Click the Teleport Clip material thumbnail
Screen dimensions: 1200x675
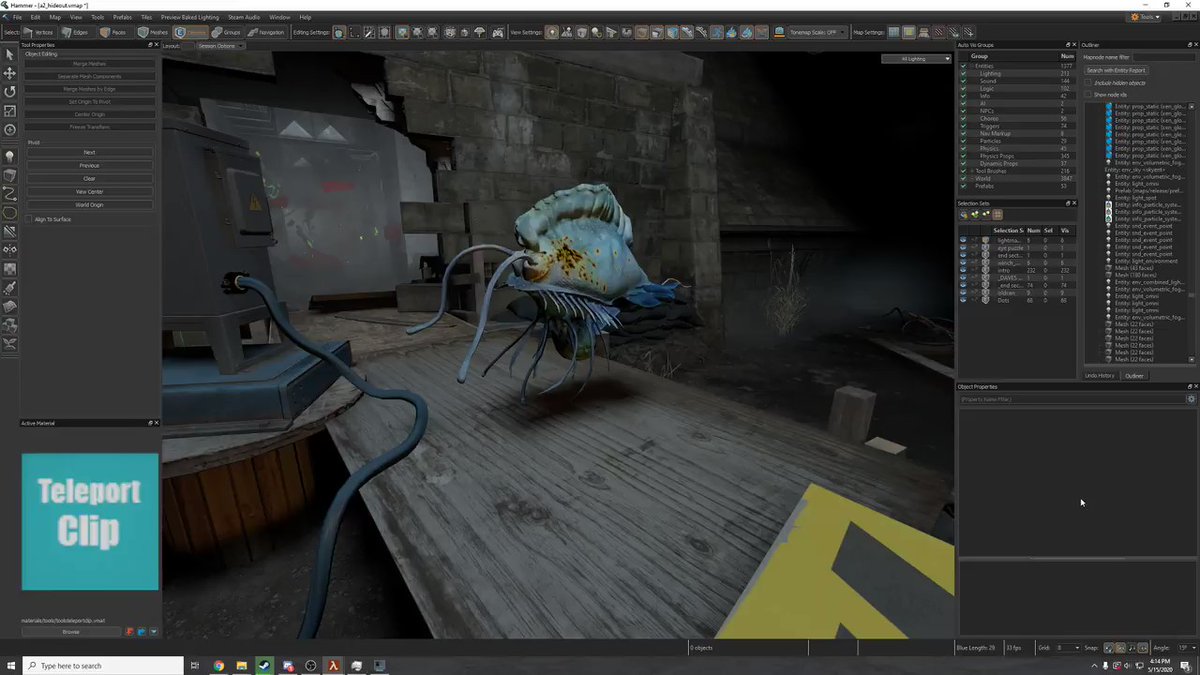(90, 522)
